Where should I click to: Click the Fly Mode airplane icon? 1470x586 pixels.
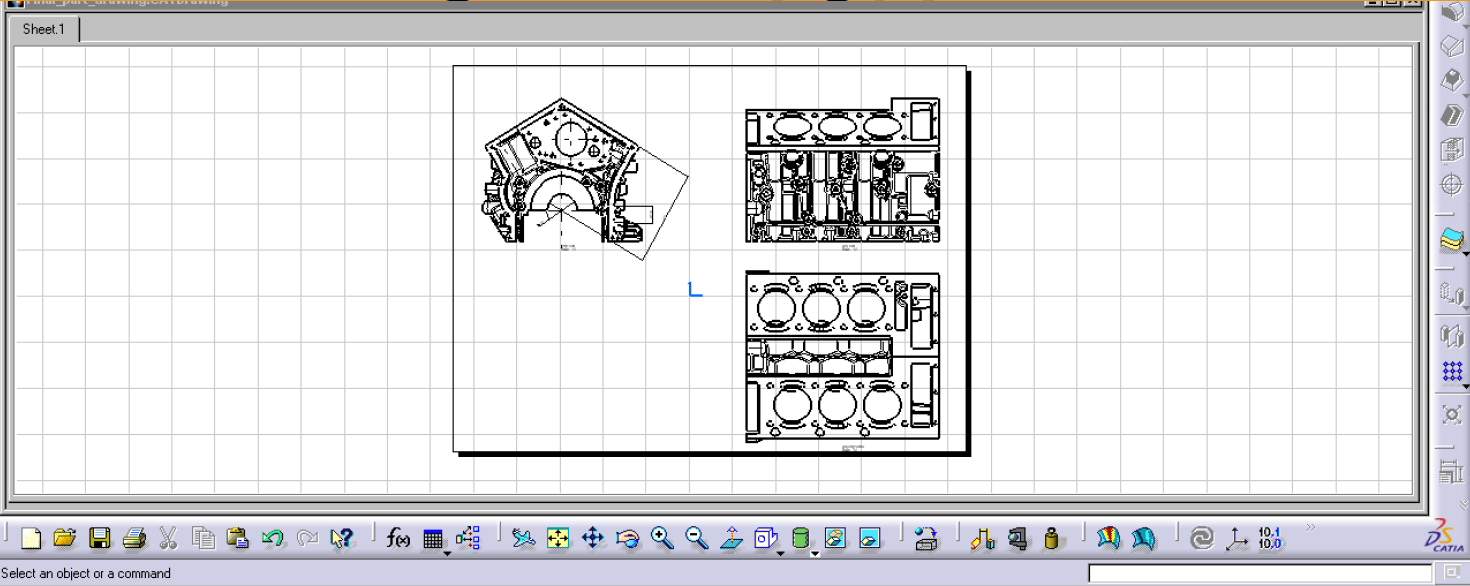coord(523,539)
